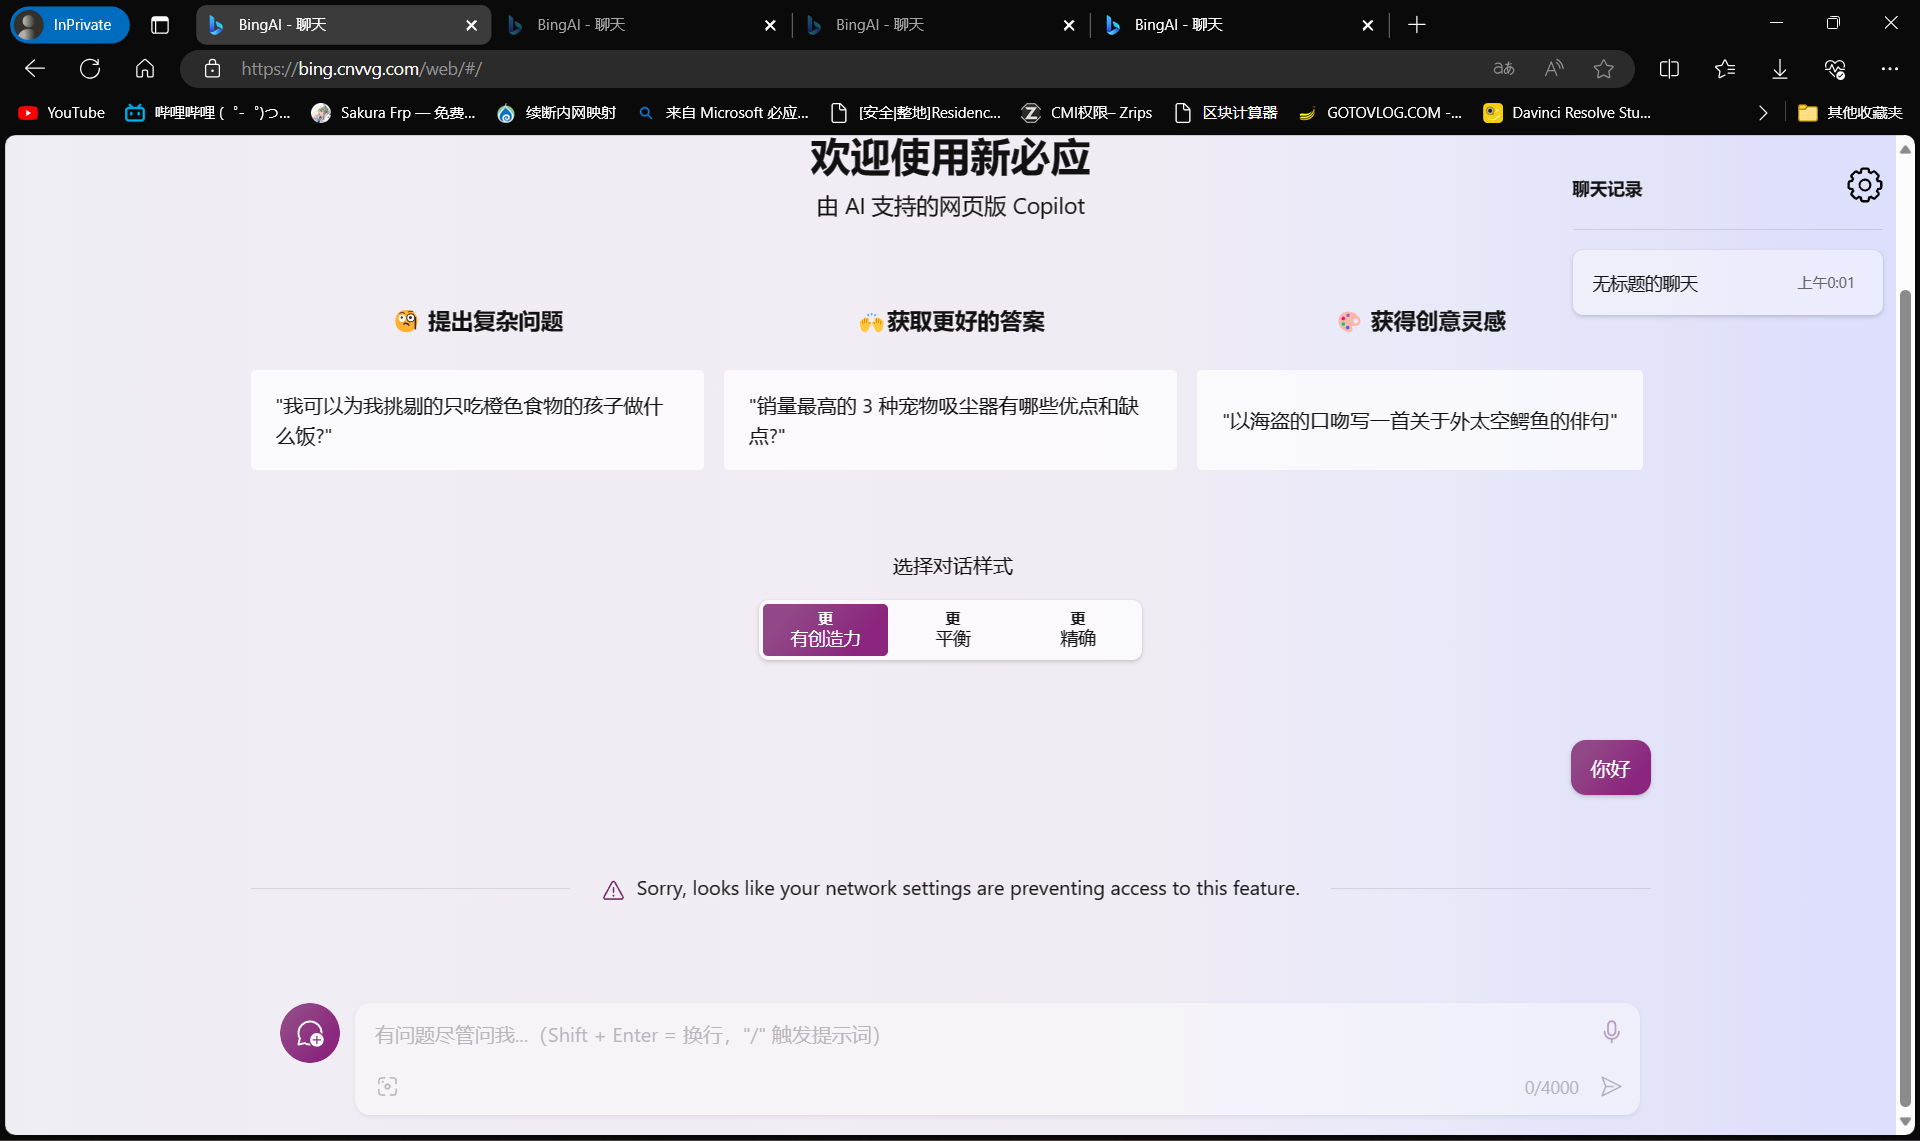Open the downloads icon
The height and width of the screenshot is (1141, 1920).
[x=1780, y=69]
